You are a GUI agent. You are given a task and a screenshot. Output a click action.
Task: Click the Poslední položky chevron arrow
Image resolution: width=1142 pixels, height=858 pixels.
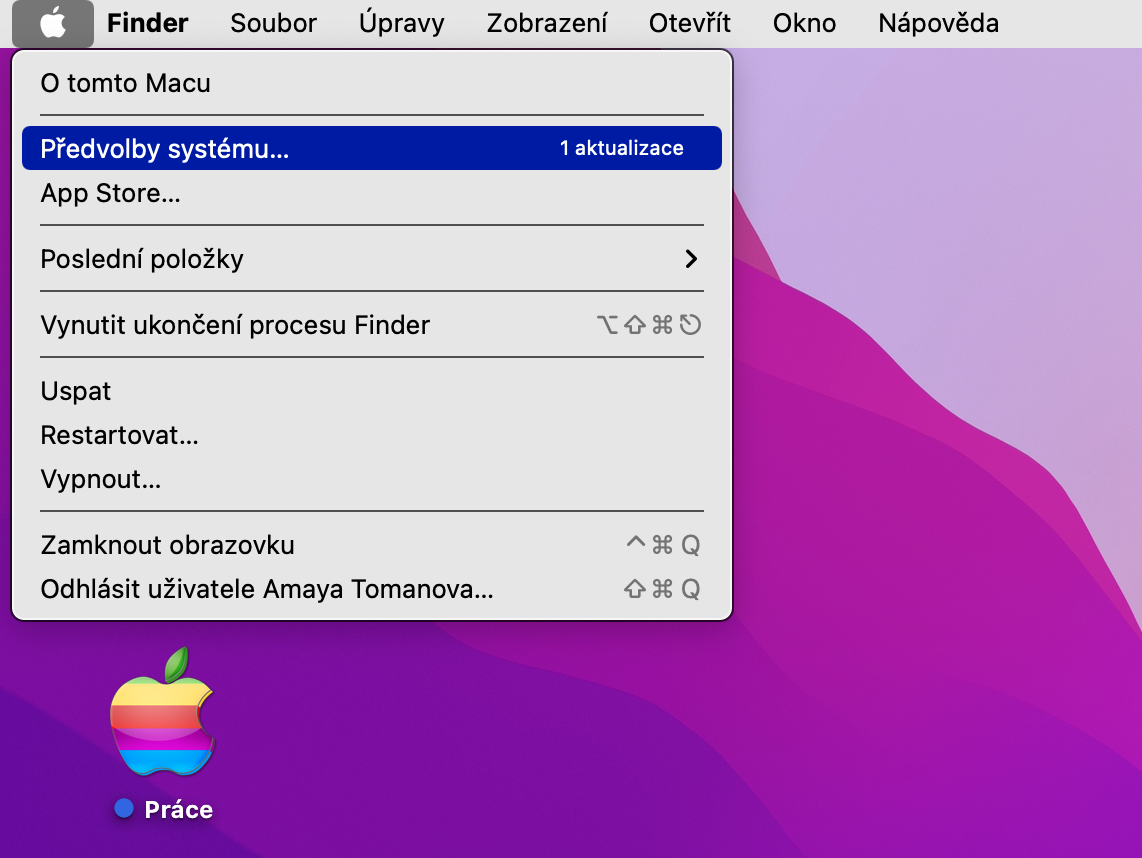click(691, 259)
